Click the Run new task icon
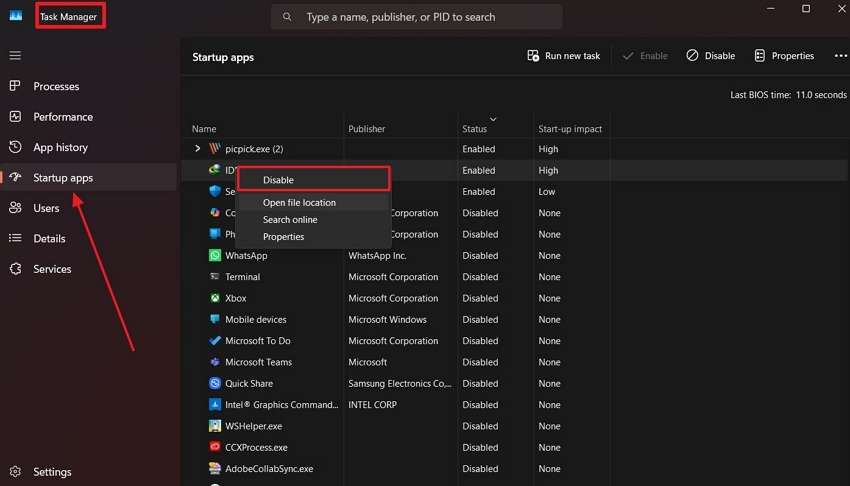This screenshot has height=486, width=850. 533,56
